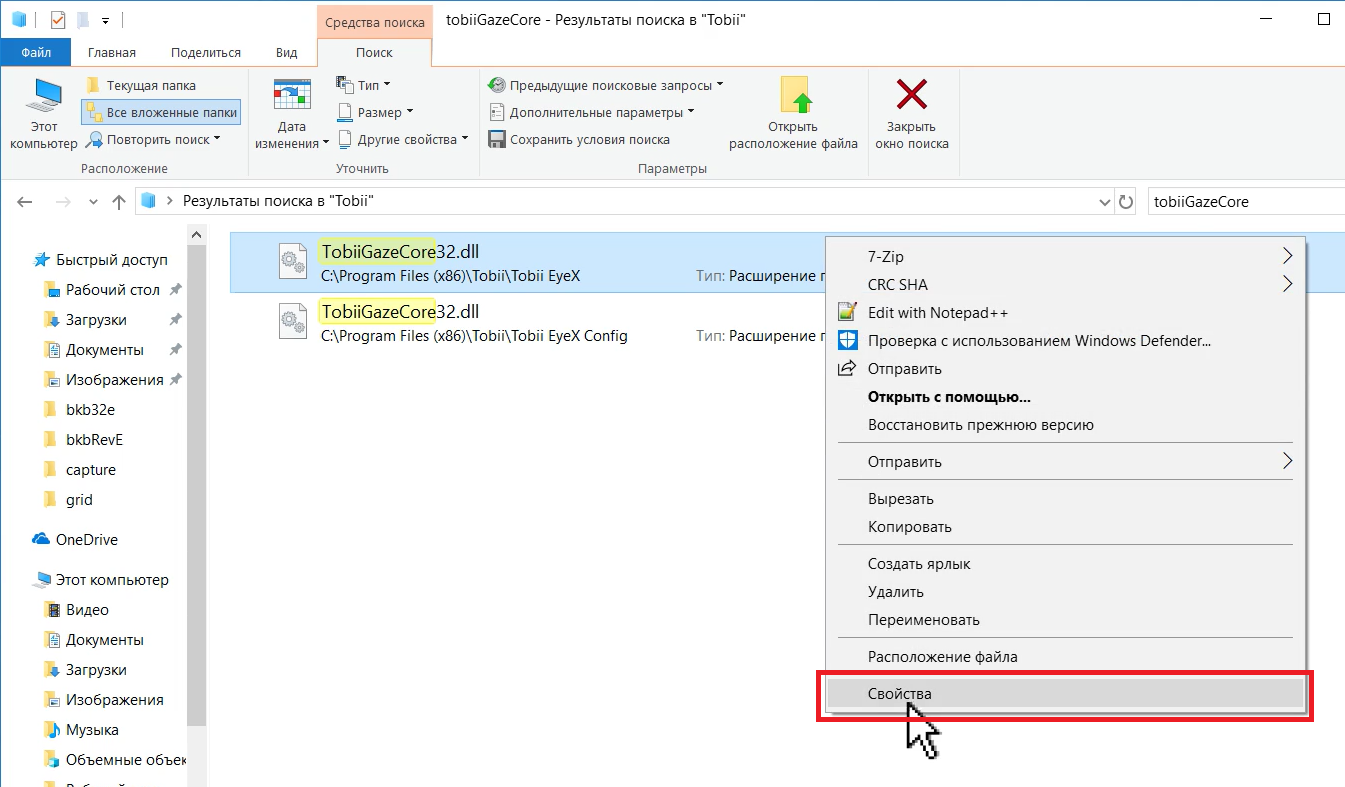Choose Открыть с помощью...
Screen dimensions: 1345x787
coord(1067,397)
